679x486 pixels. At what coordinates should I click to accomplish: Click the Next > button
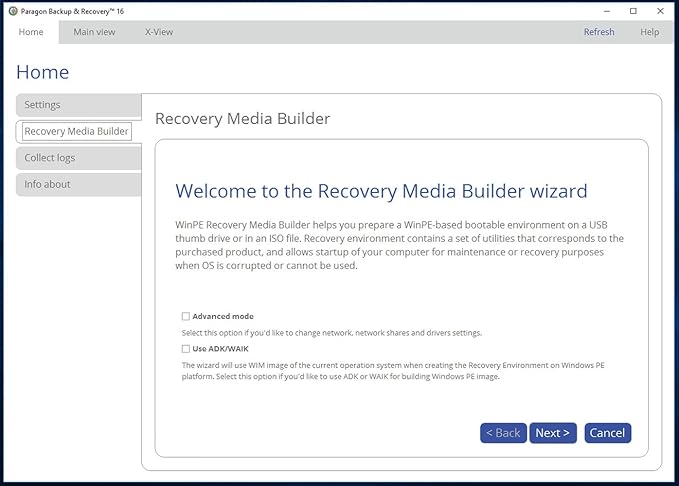coord(552,433)
